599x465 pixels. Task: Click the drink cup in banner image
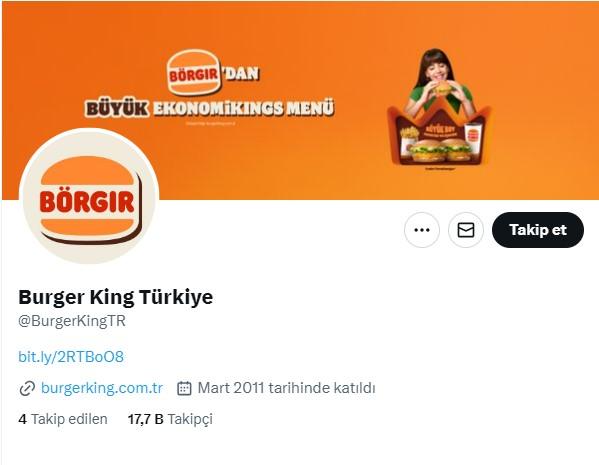point(473,137)
